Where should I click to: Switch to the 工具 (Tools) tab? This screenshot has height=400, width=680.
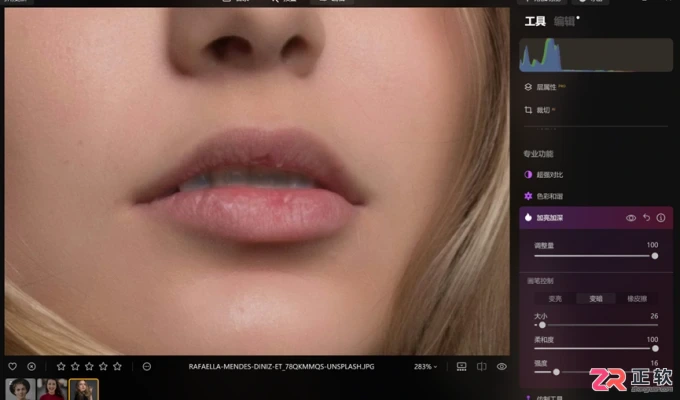(x=535, y=21)
